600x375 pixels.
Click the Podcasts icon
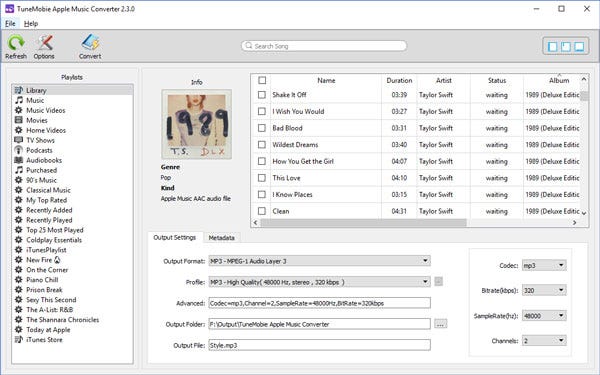tap(18, 150)
